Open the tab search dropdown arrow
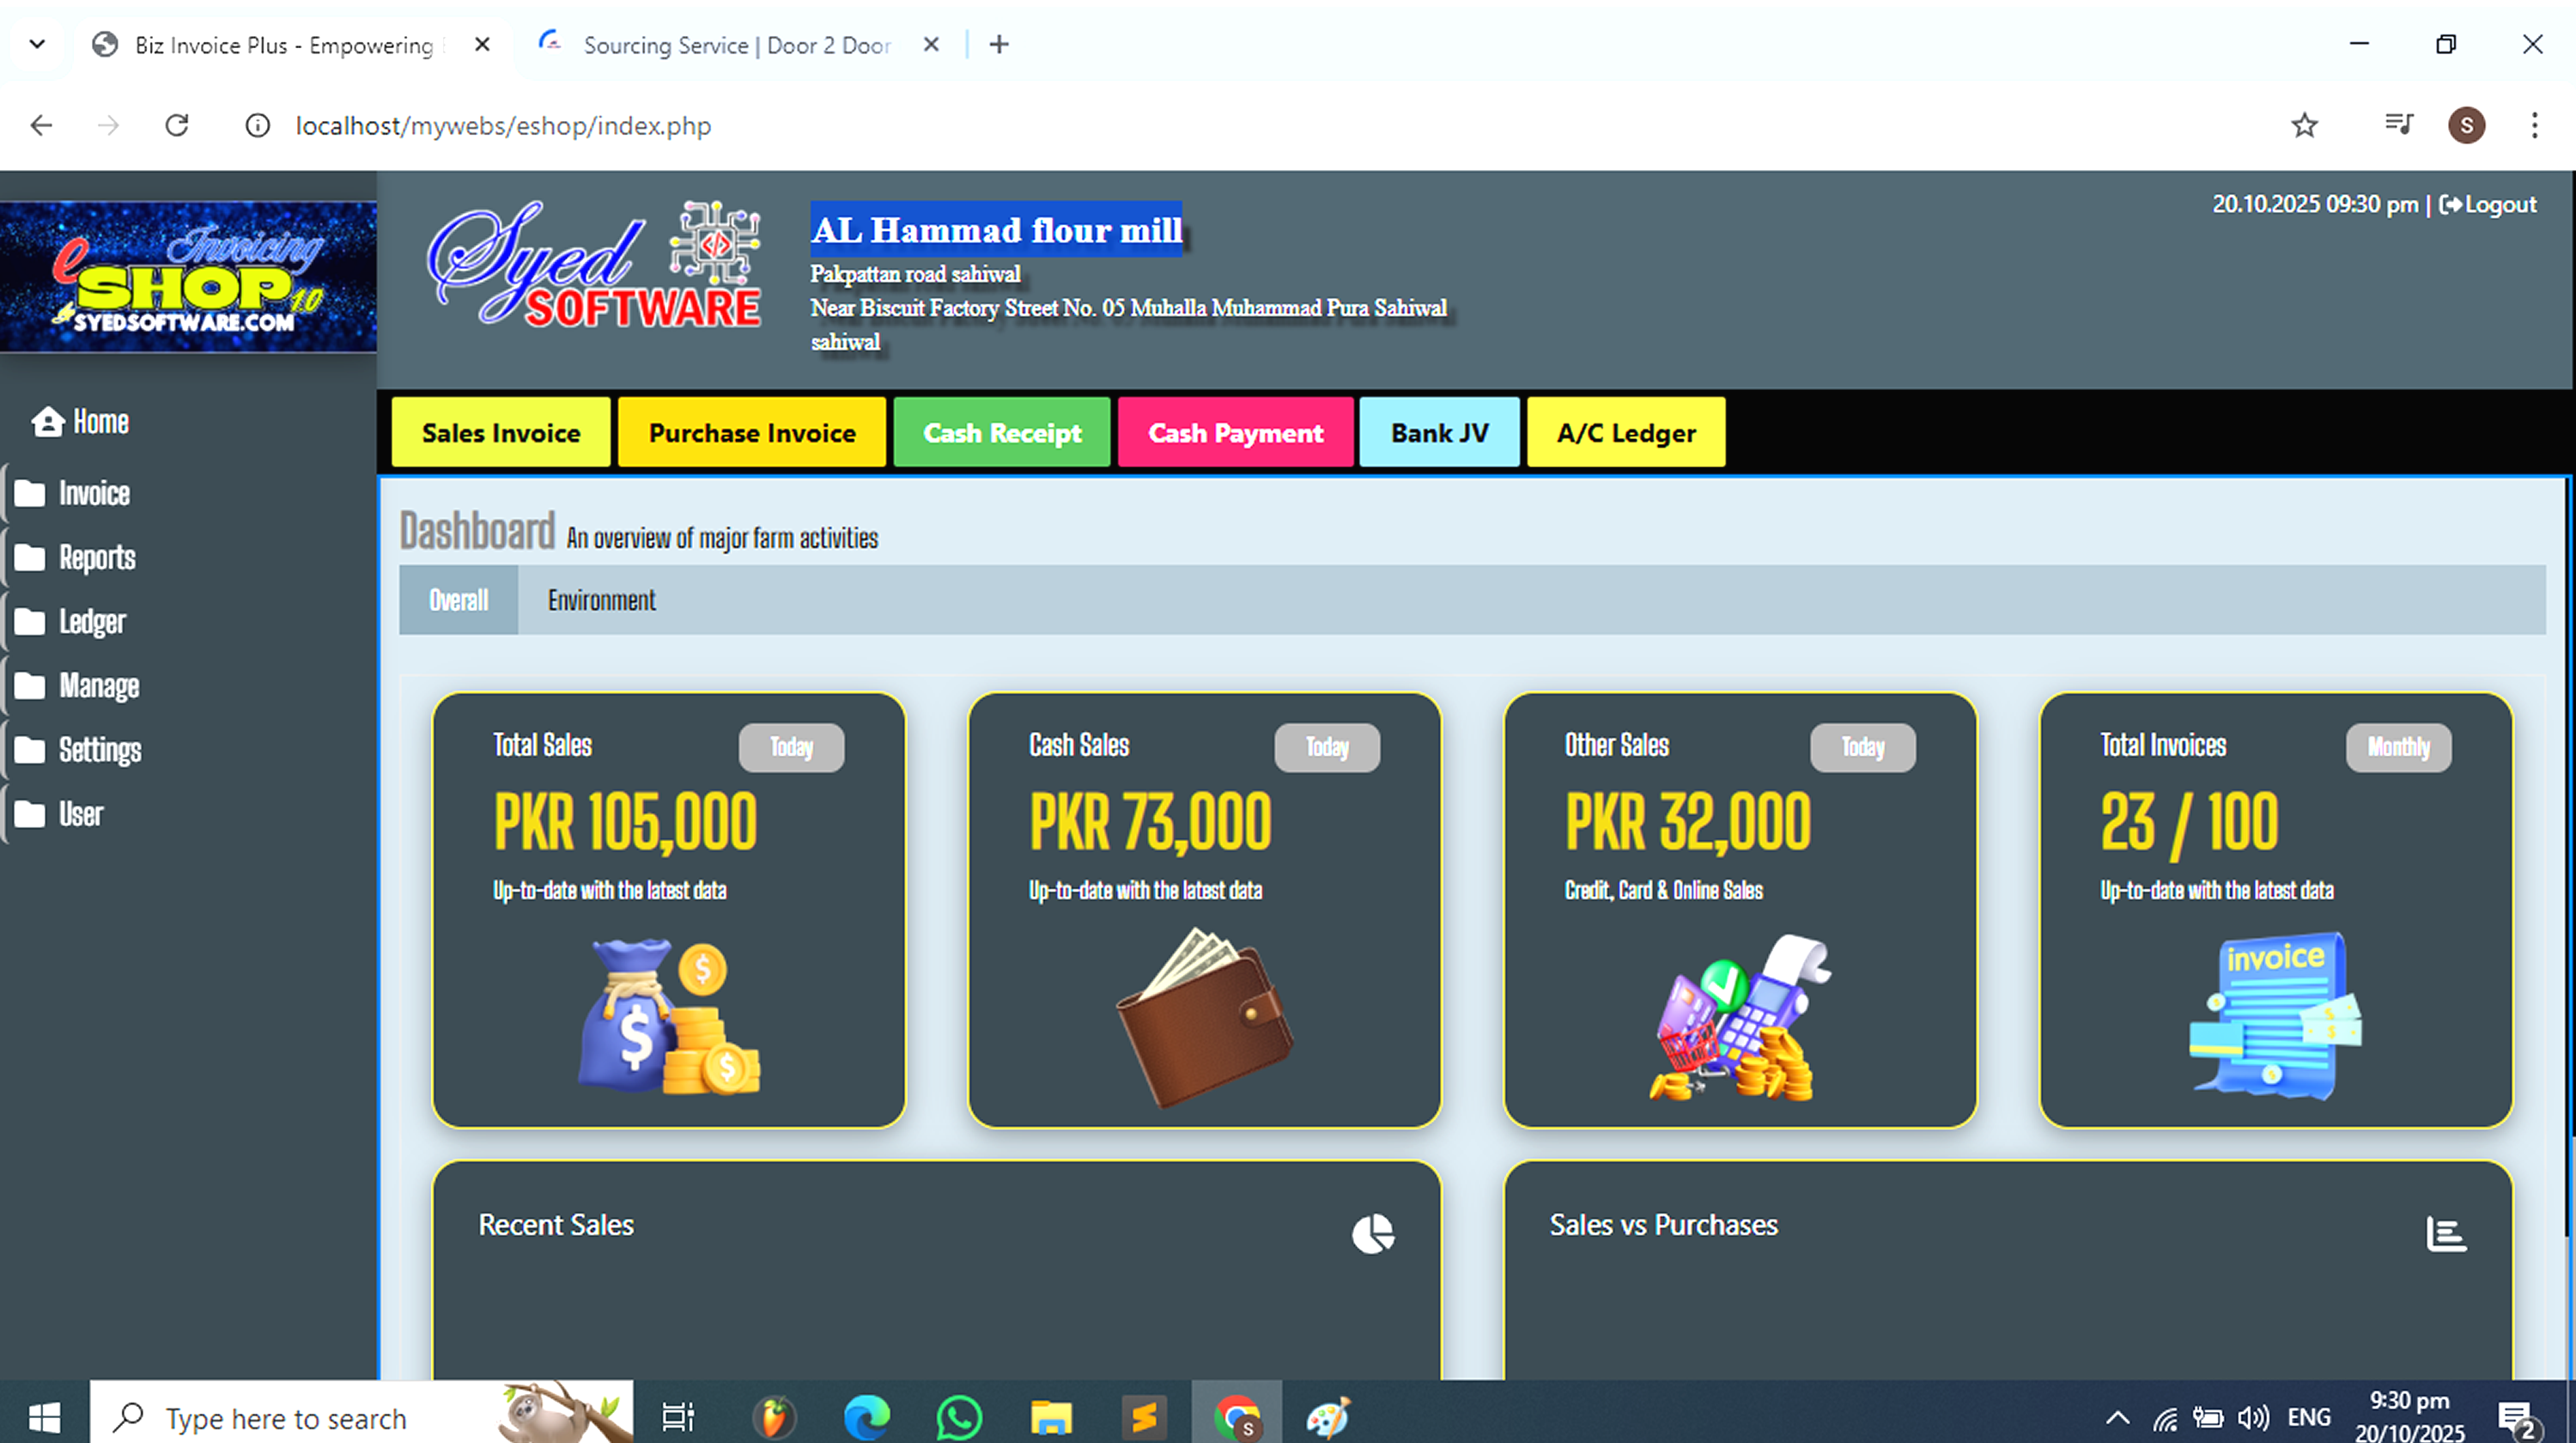 [x=37, y=44]
